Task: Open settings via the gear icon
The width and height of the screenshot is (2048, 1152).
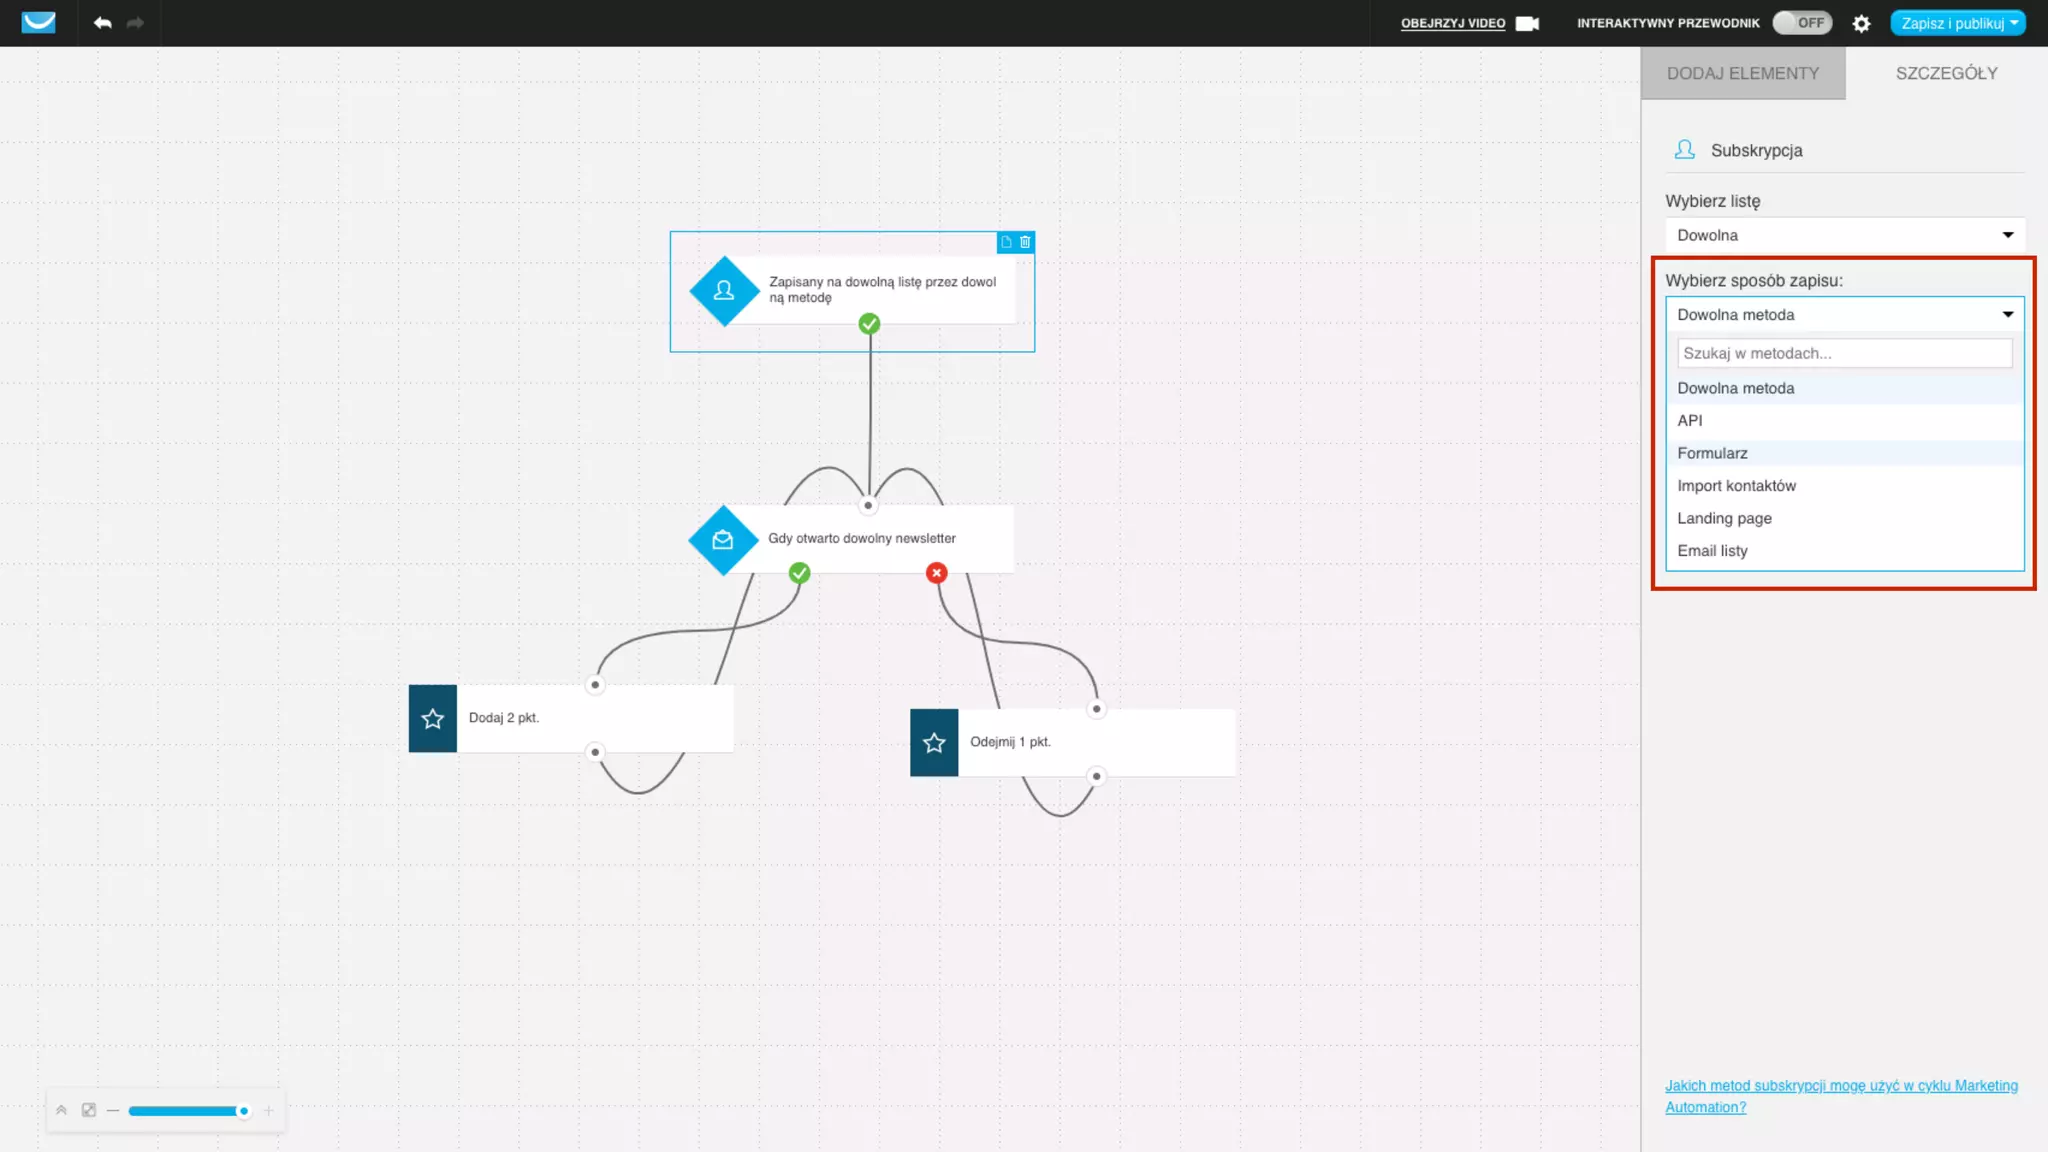Action: click(x=1861, y=23)
